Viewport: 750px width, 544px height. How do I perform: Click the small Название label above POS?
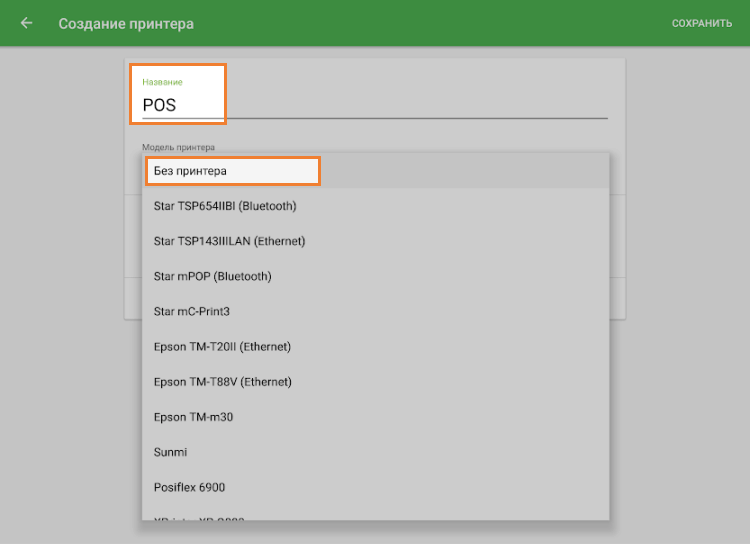tap(162, 81)
